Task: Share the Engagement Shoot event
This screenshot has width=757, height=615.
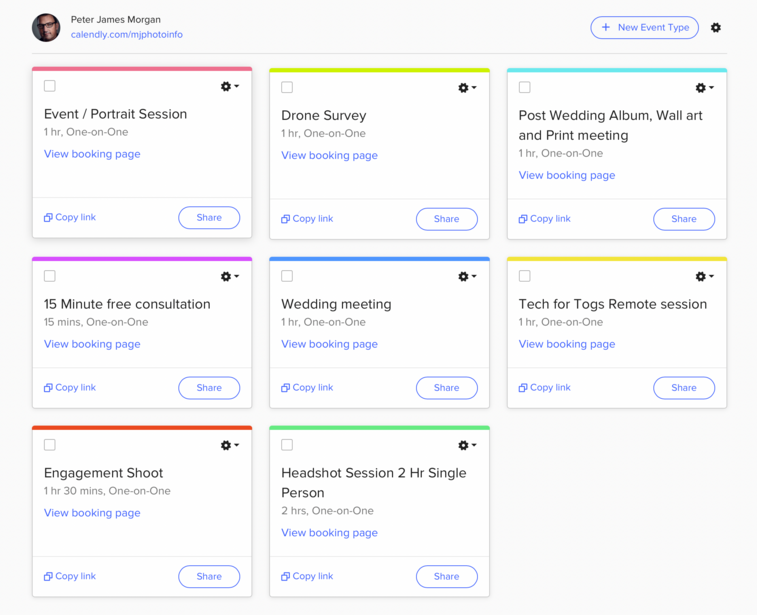Action: tap(209, 577)
